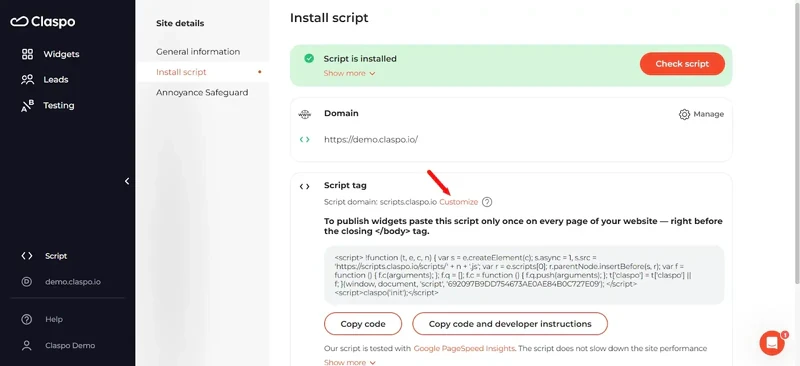Click the Claspo logo
Viewport: 800px width, 366px height.
point(42,22)
